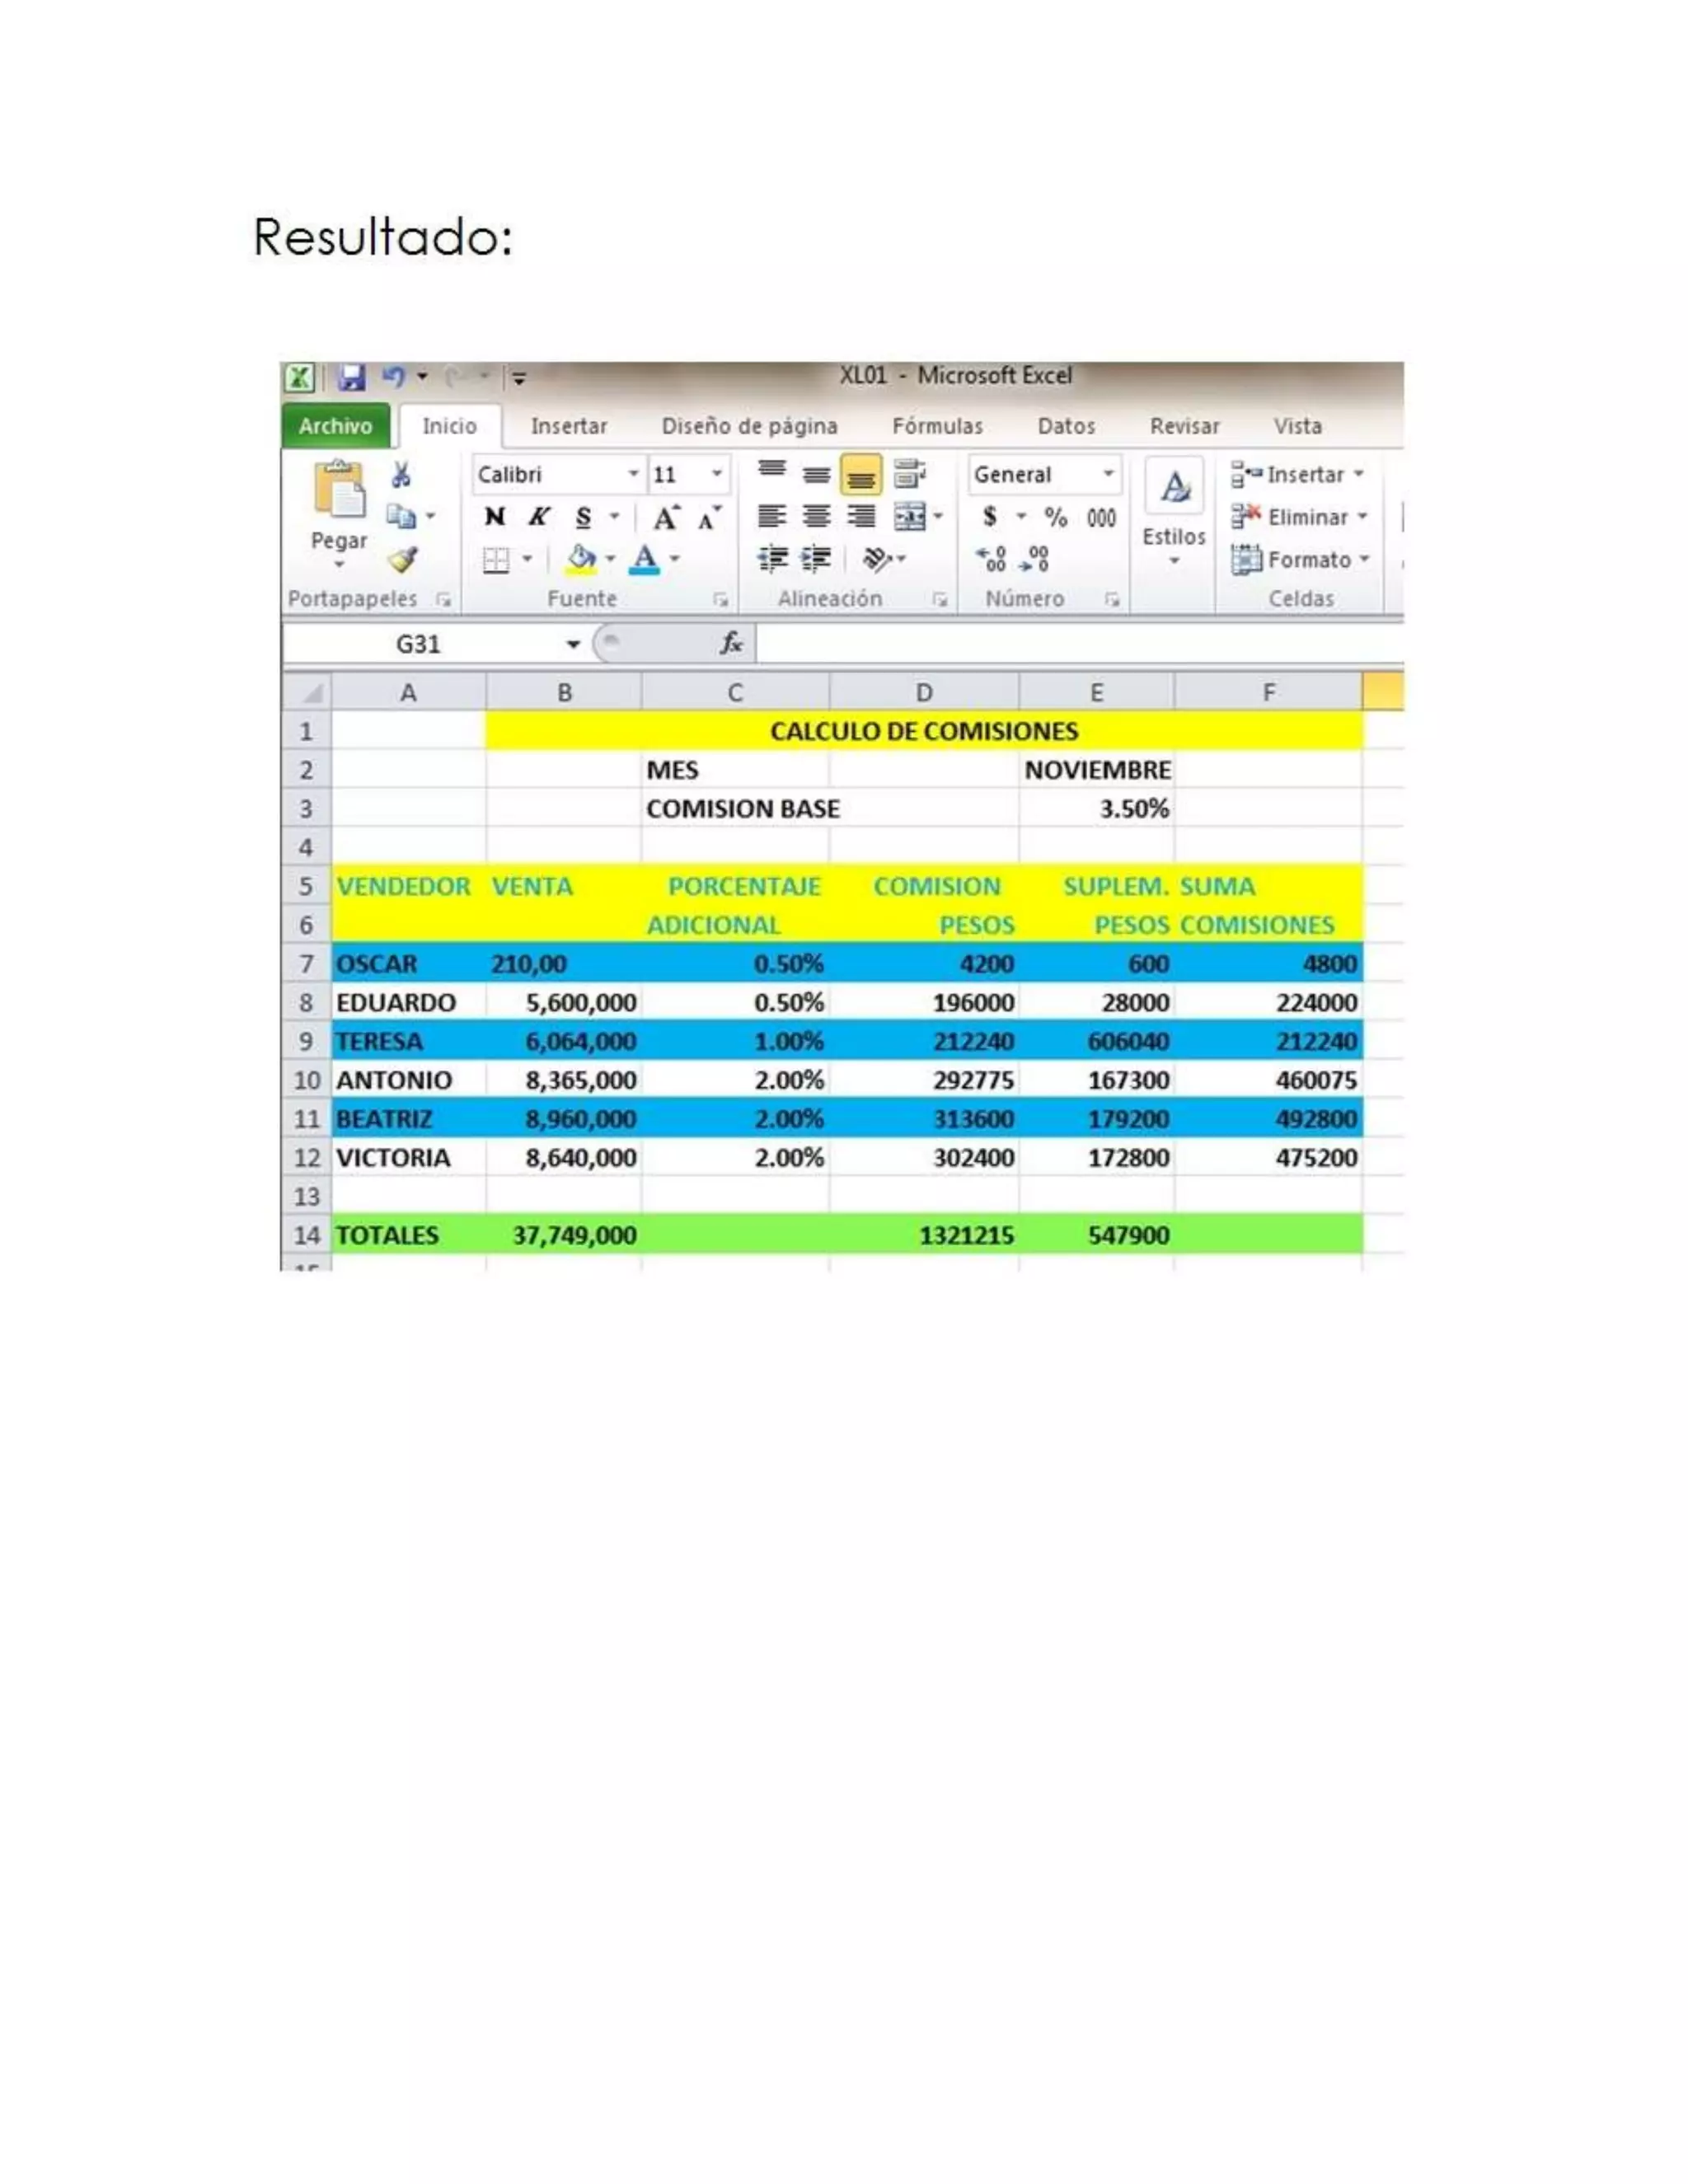Open Fuente group dialog launcher
This screenshot has width=1688, height=2184.
click(x=720, y=599)
